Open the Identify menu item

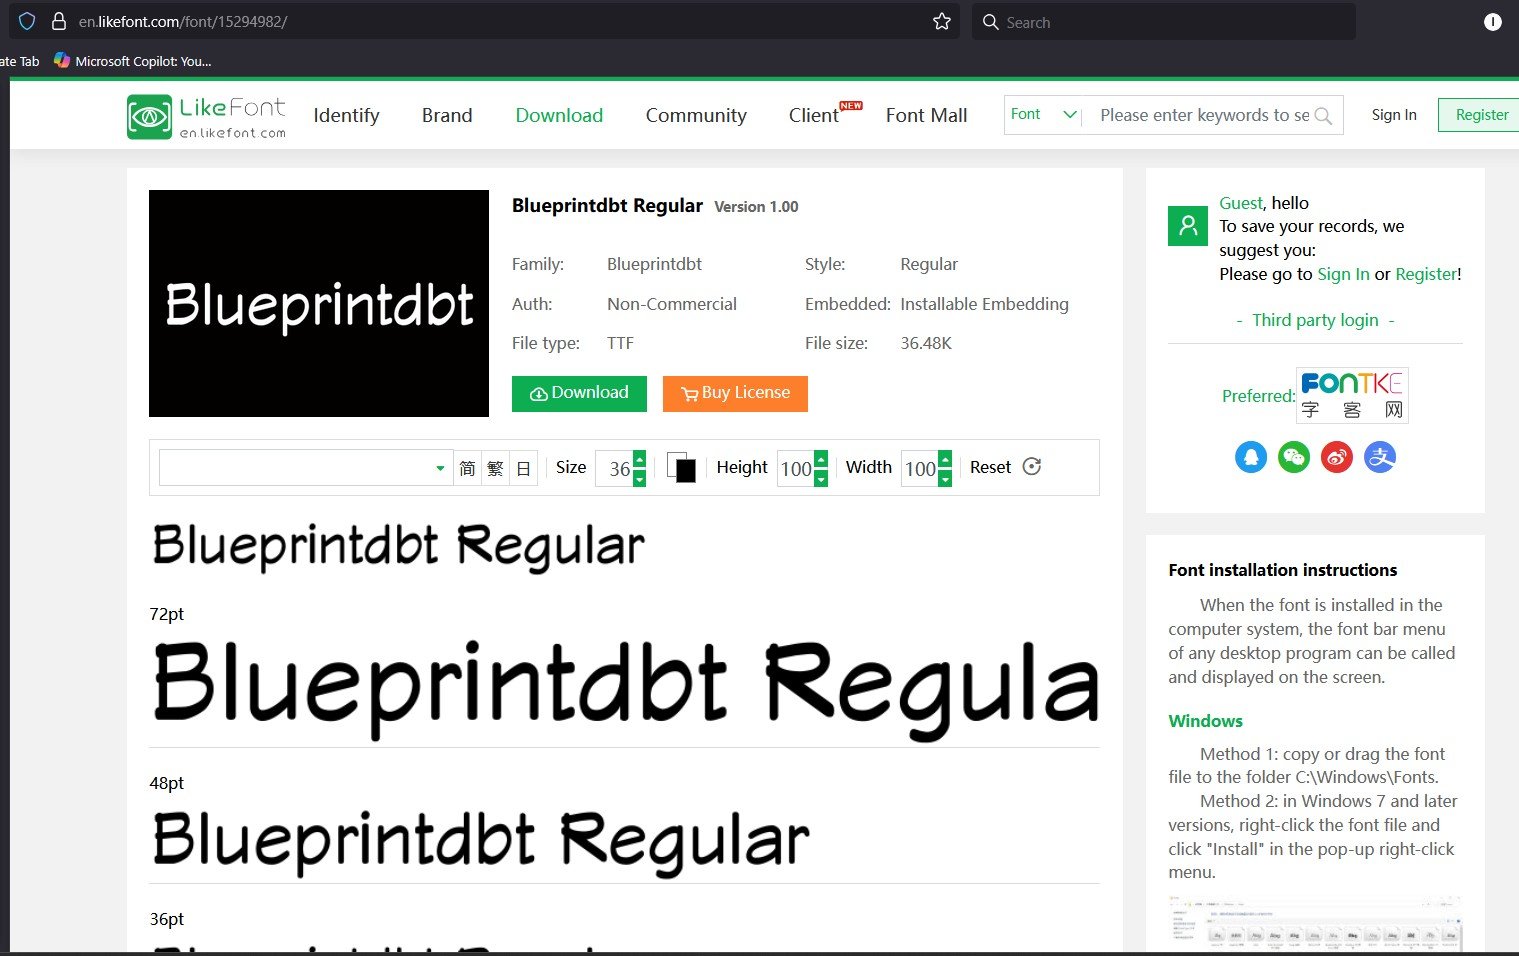pos(346,116)
